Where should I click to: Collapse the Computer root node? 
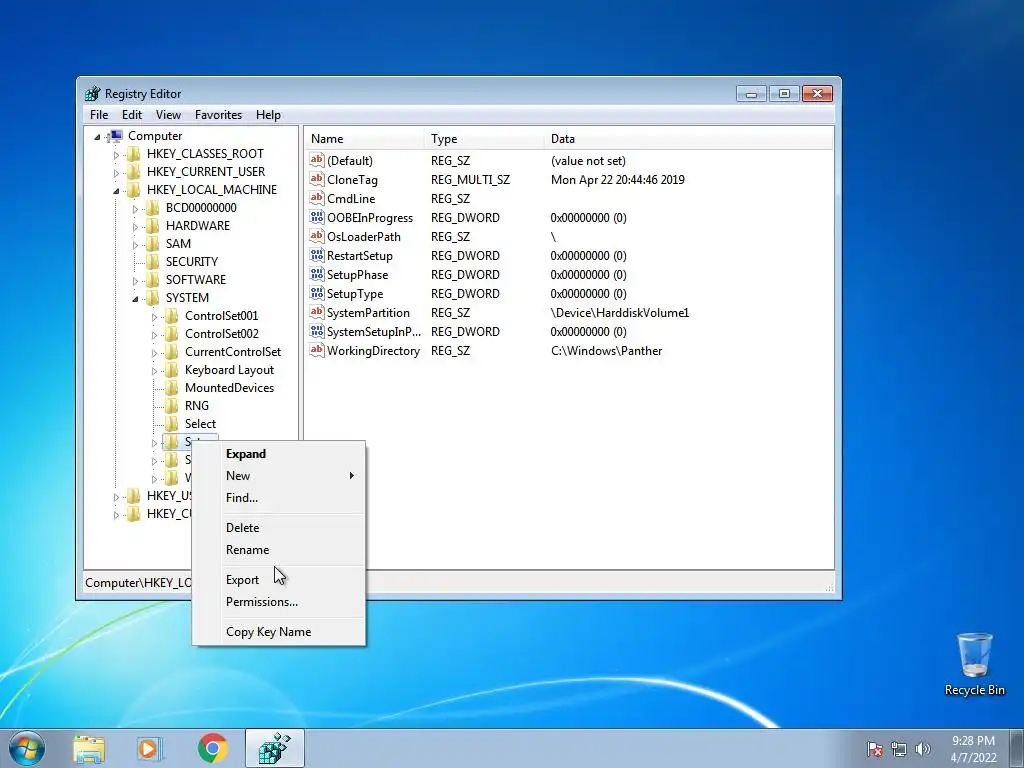[x=97, y=136]
